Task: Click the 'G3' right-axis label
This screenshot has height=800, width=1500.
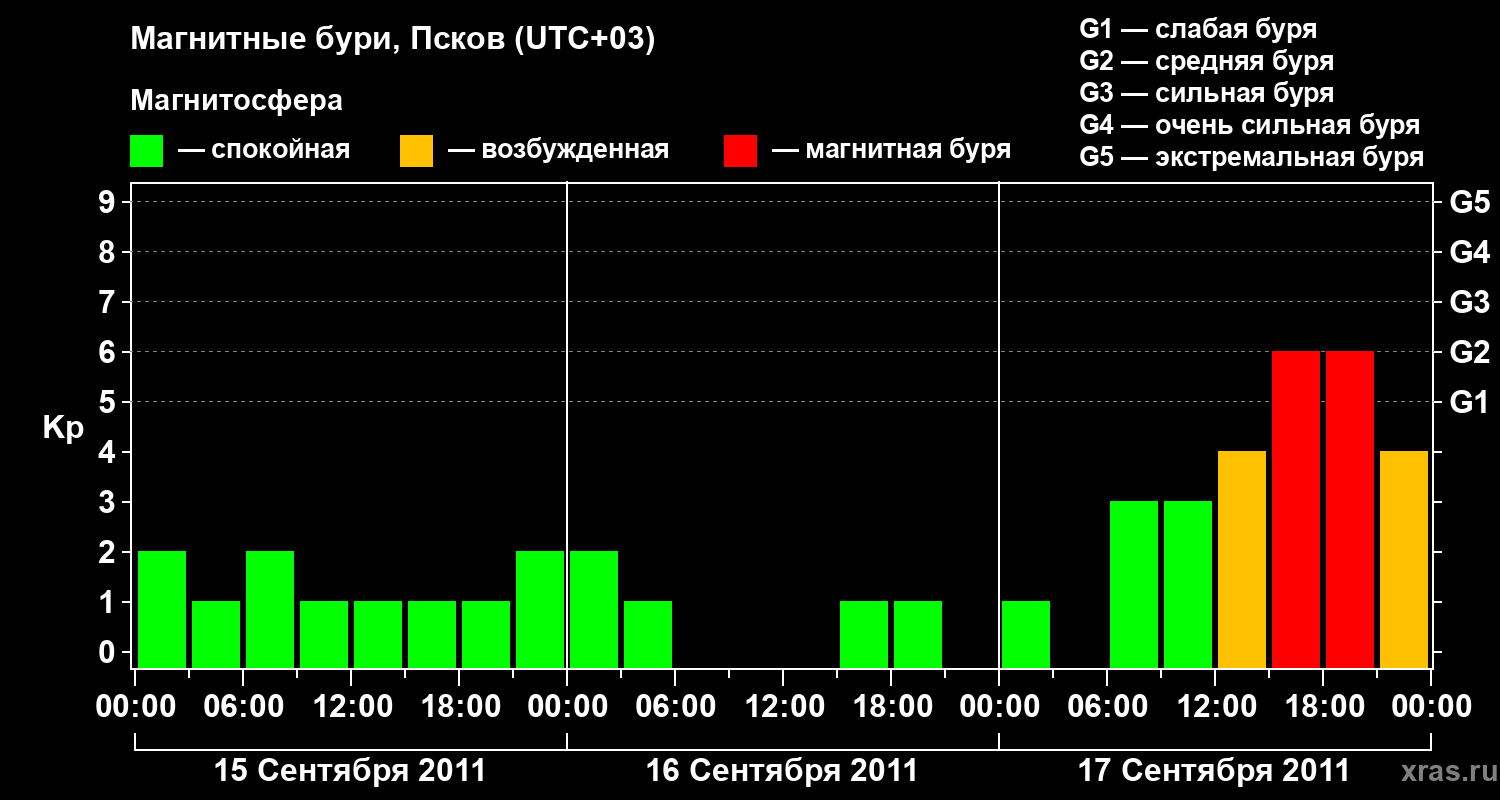Action: click(1469, 302)
